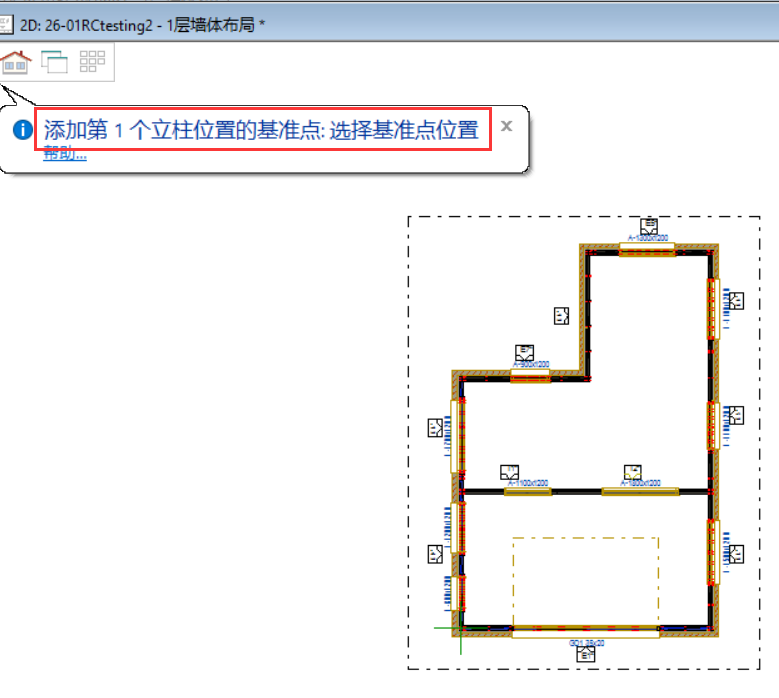This screenshot has height=698, width=779.
Task: Click the marker left of the tall inner wall
Action: (561, 316)
